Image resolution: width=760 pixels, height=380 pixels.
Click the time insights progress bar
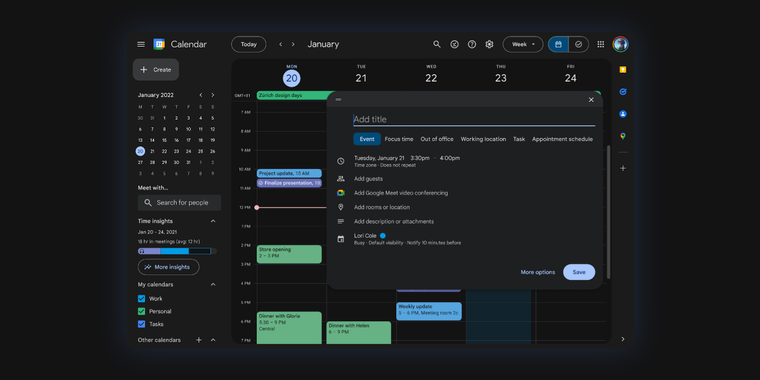pyautogui.click(x=177, y=251)
